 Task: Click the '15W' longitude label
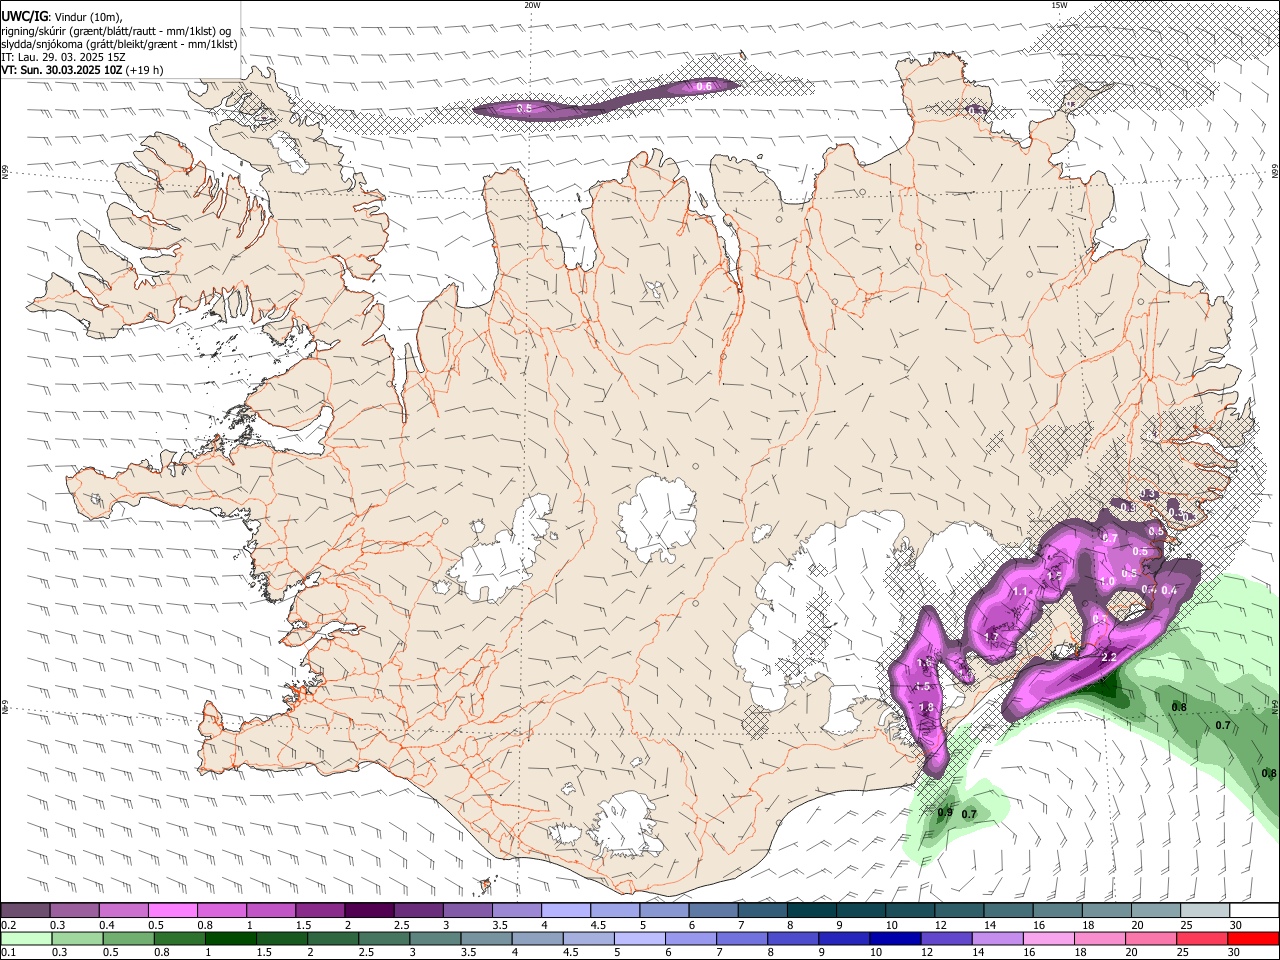(x=1059, y=5)
